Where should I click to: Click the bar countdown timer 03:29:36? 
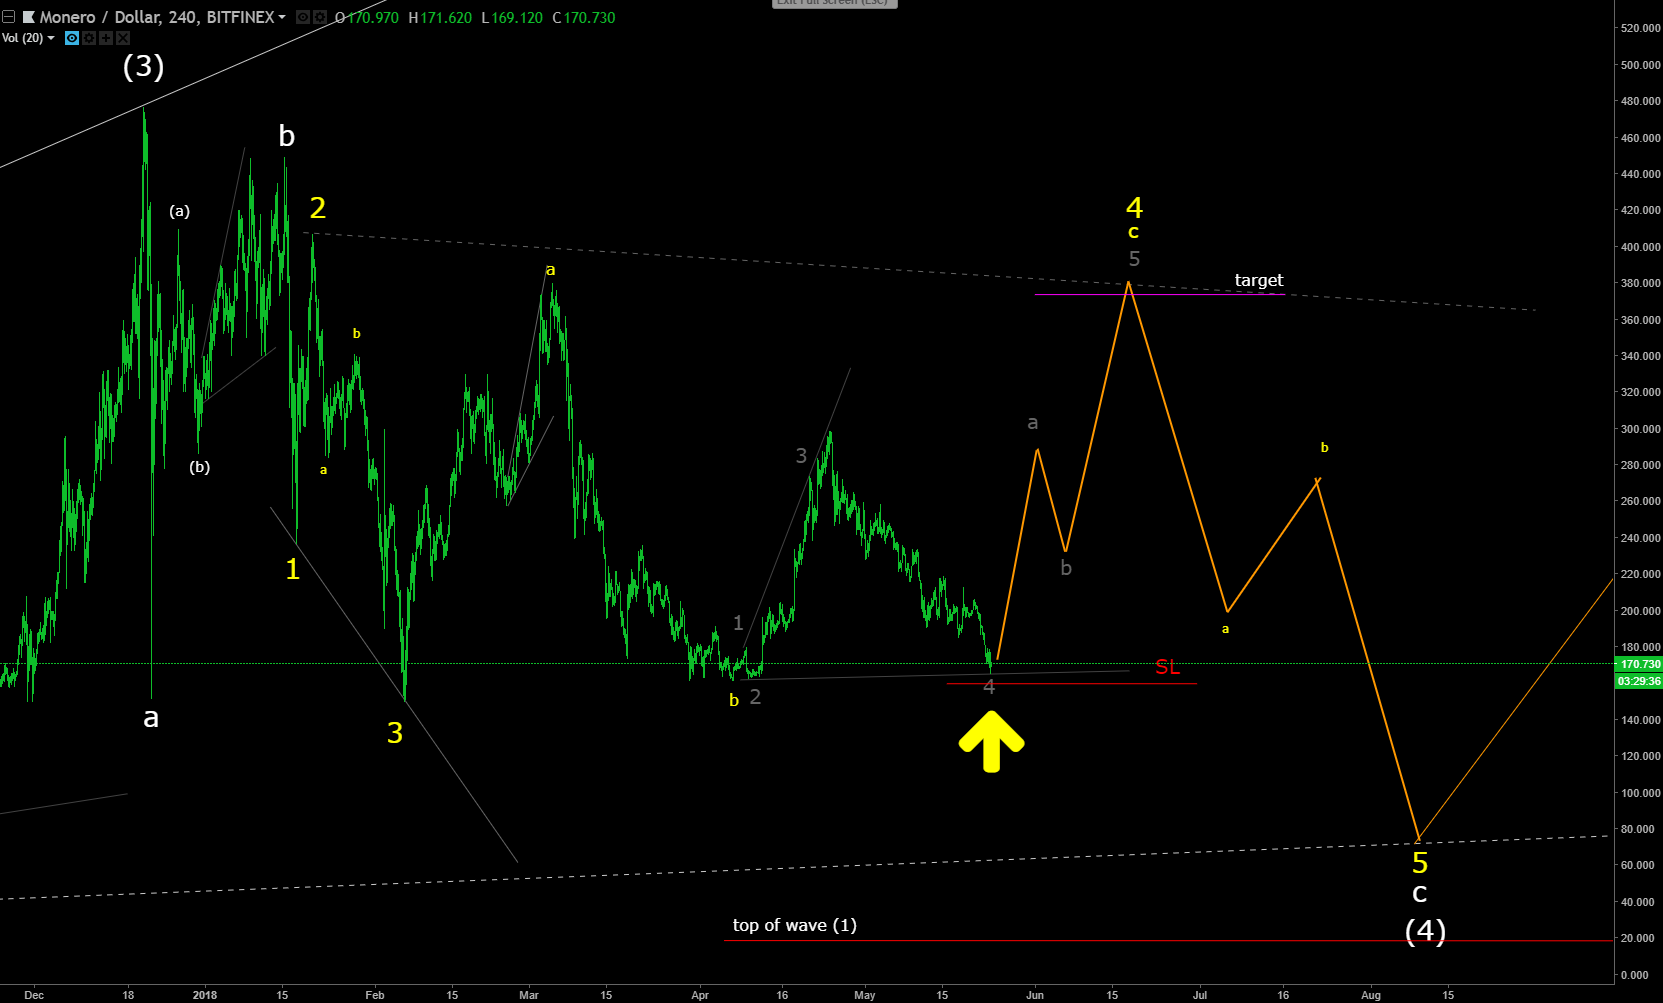(1639, 681)
